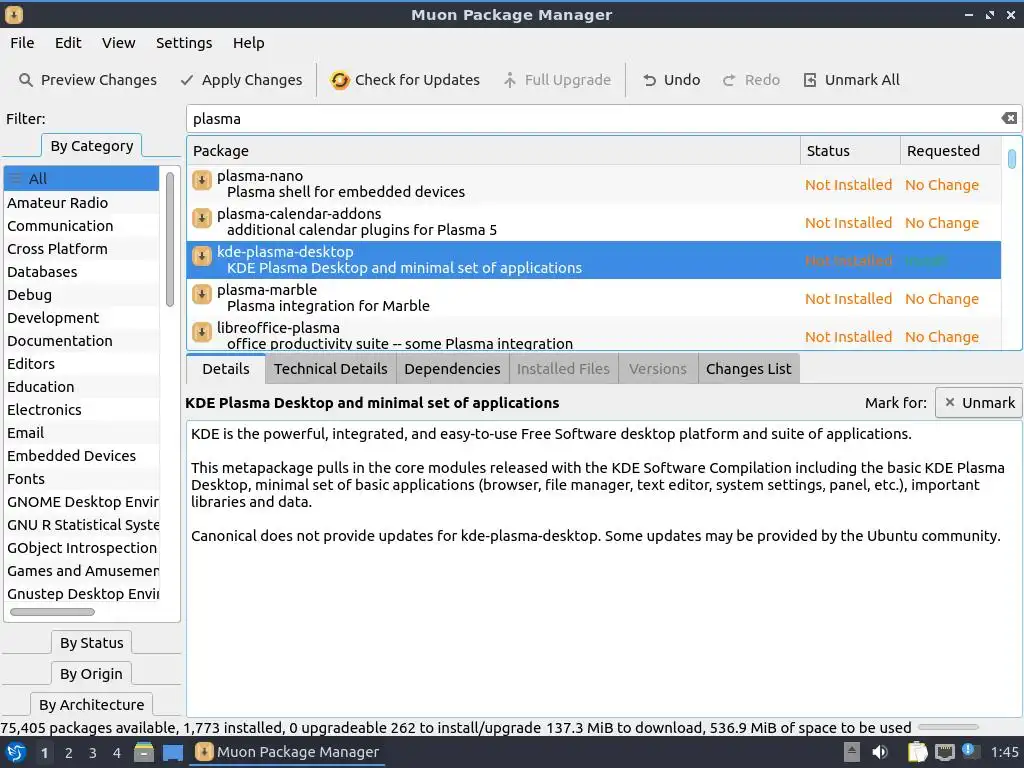This screenshot has width=1024, height=768.
Task: Select the Amateur Radio category
Action: (x=82, y=203)
